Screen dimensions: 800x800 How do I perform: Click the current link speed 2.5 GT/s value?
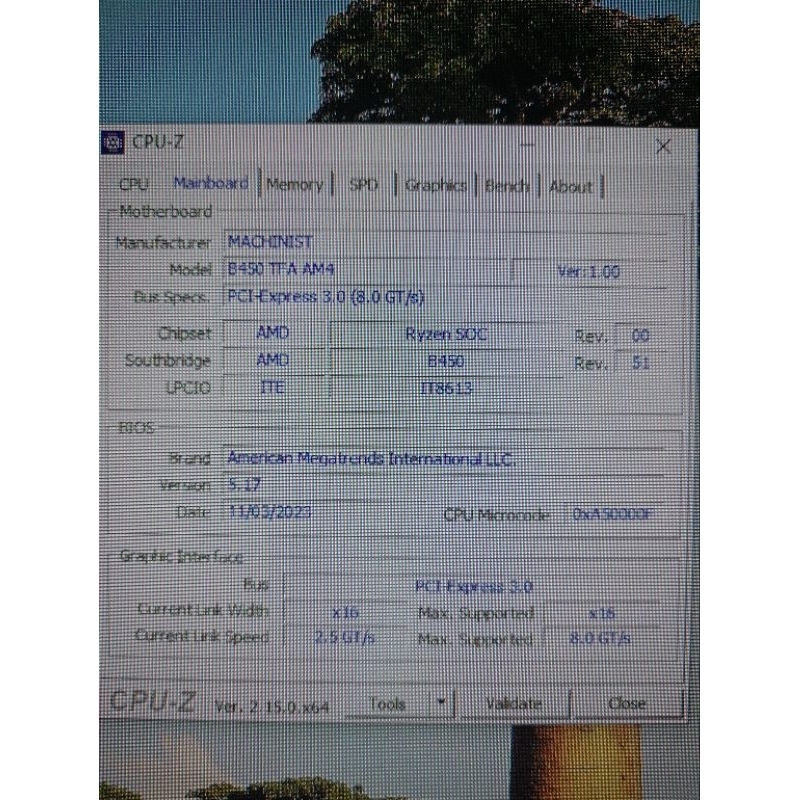[345, 637]
